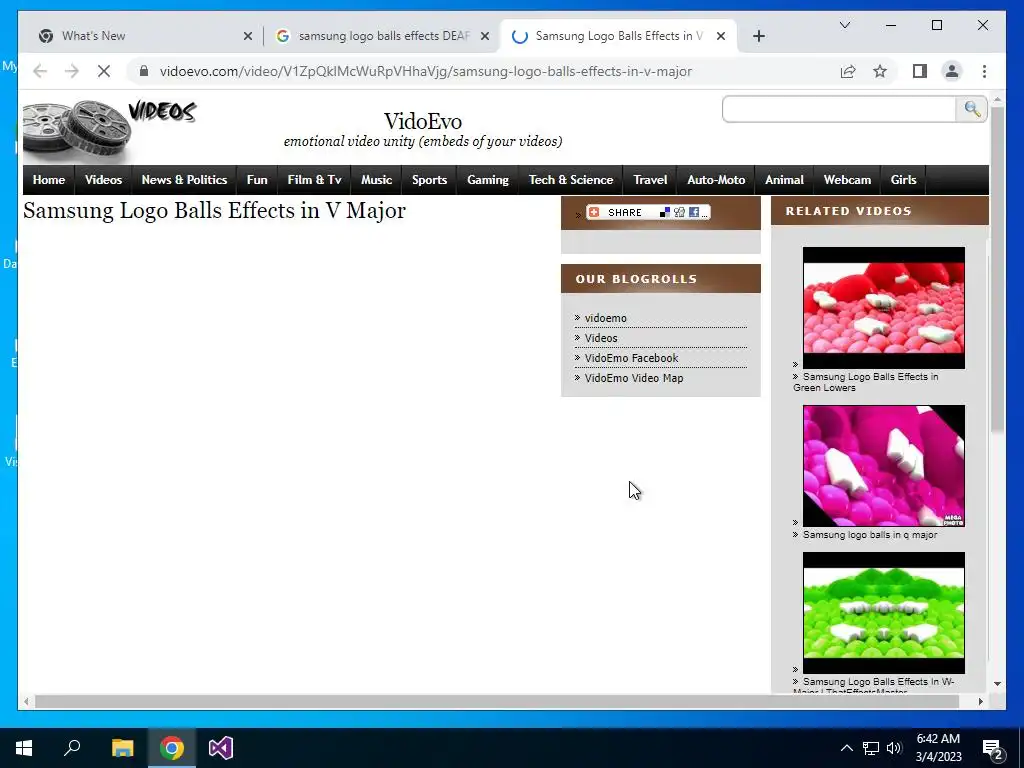Click the VidoEvo site title

[423, 121]
